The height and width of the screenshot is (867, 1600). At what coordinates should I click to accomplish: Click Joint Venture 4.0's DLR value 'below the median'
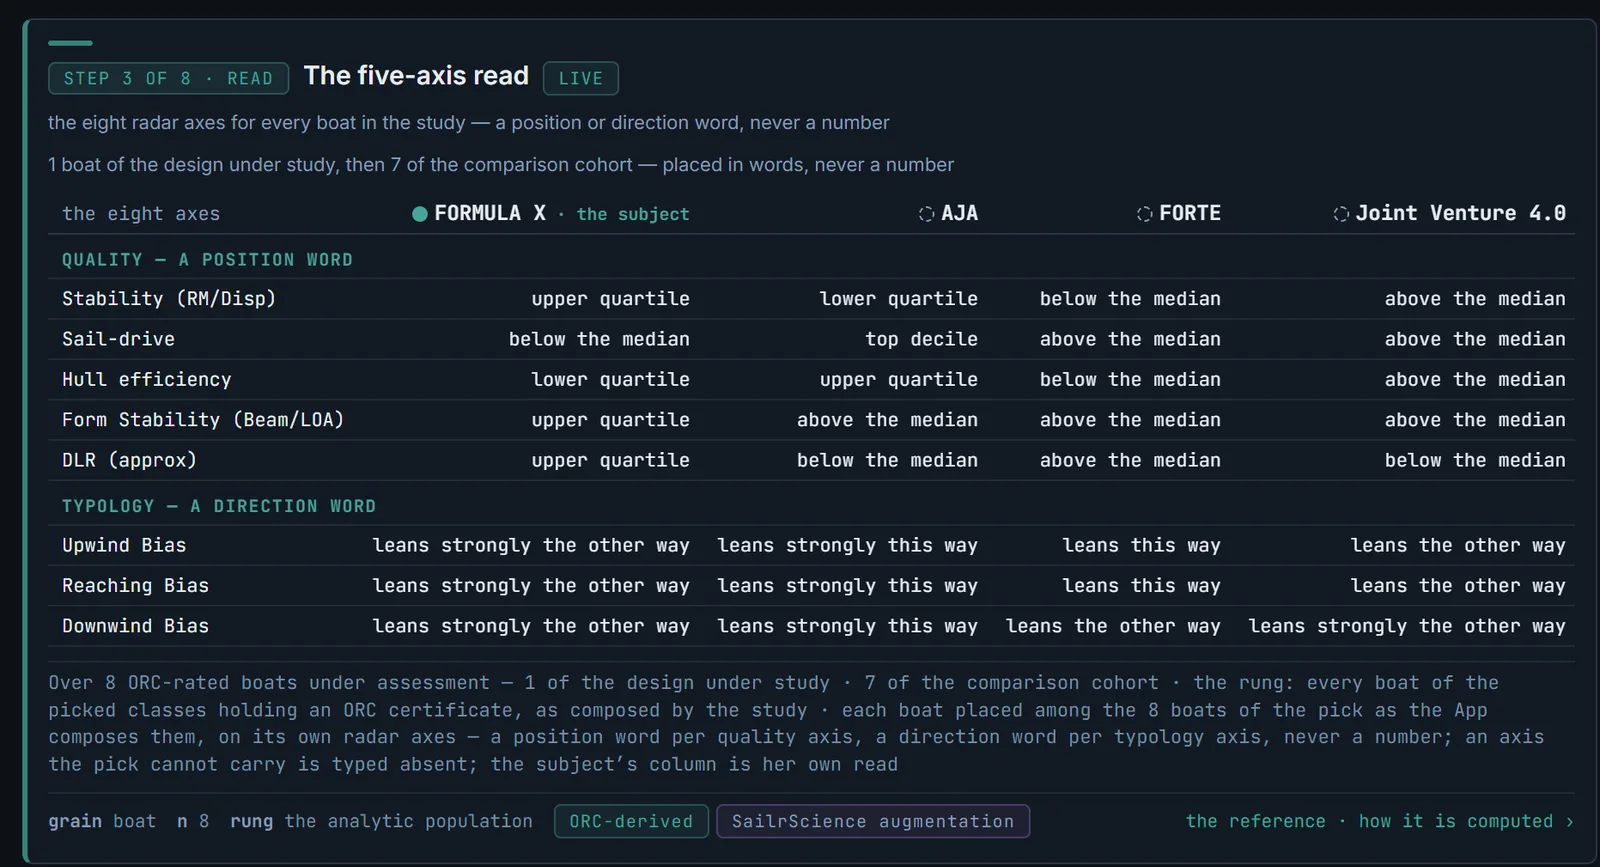coord(1475,460)
